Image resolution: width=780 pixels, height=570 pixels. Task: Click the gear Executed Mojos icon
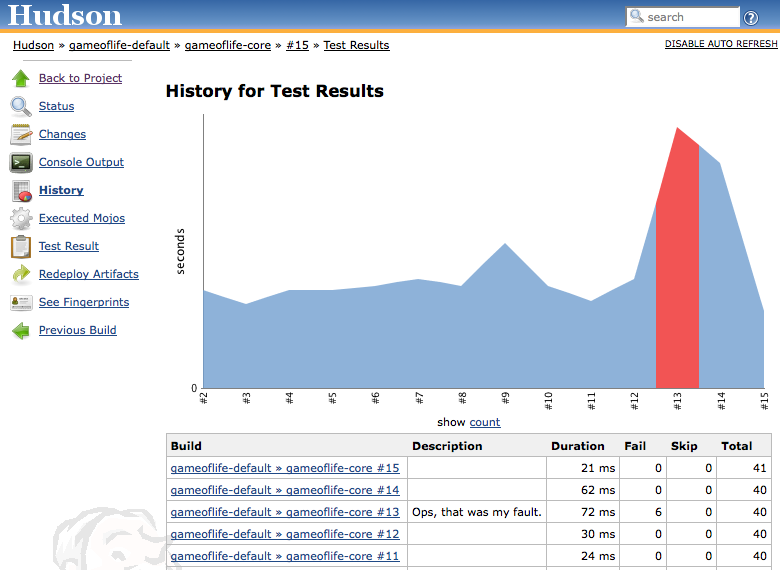[x=21, y=218]
